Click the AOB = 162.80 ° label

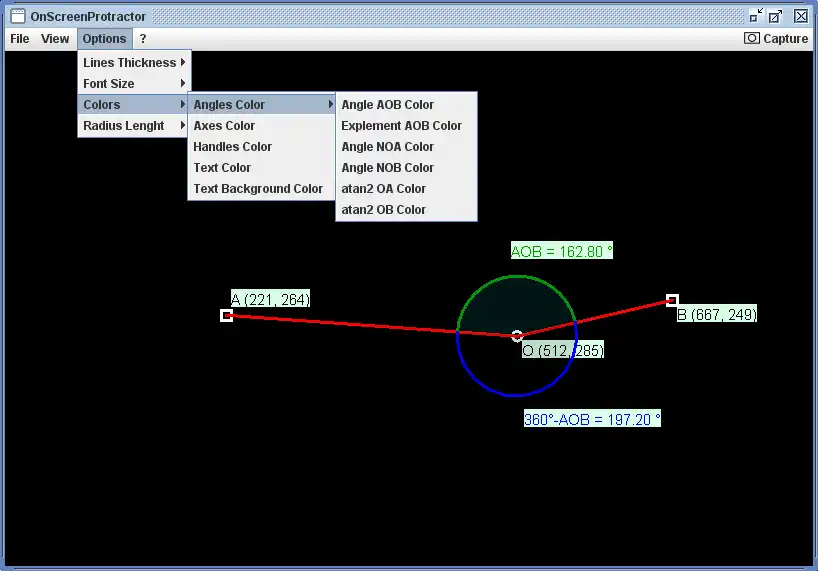coord(562,251)
